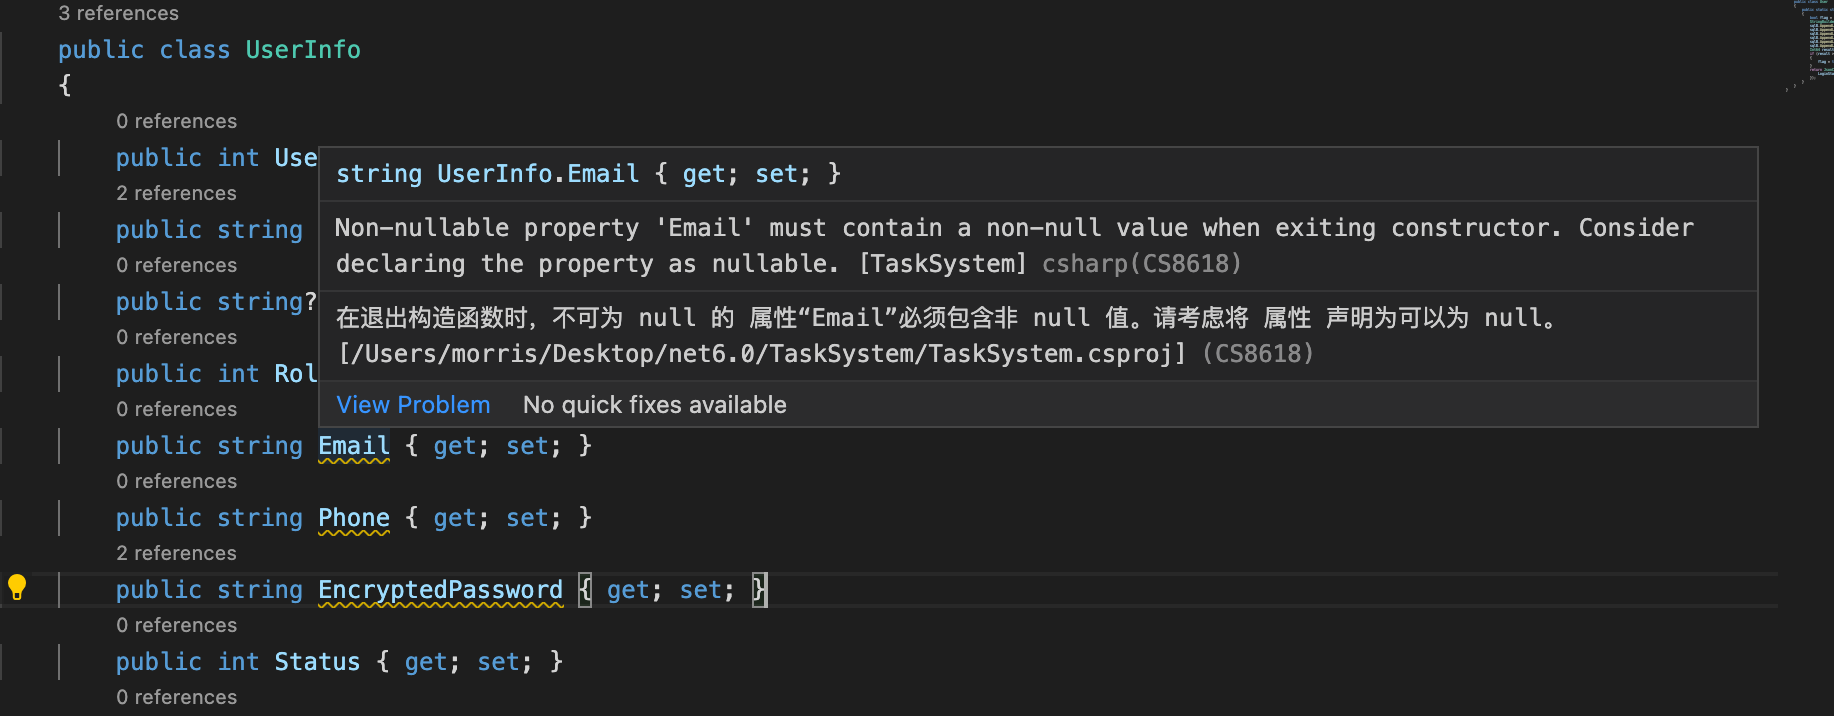Click the Phone property name
The height and width of the screenshot is (716, 1834).
(x=354, y=518)
